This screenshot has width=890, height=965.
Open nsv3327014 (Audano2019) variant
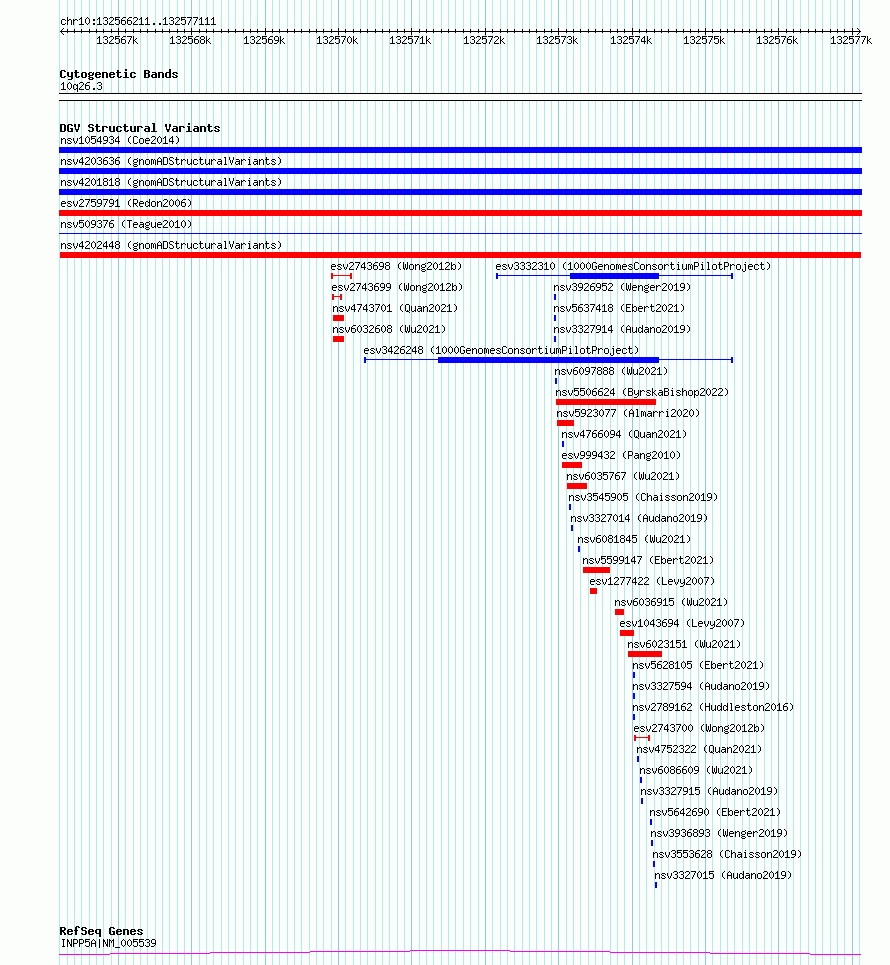click(x=639, y=518)
